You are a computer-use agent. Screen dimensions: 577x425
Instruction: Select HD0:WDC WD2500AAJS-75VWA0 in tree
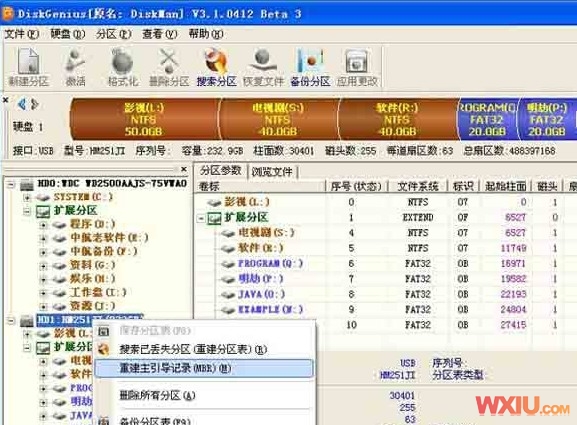(112, 184)
